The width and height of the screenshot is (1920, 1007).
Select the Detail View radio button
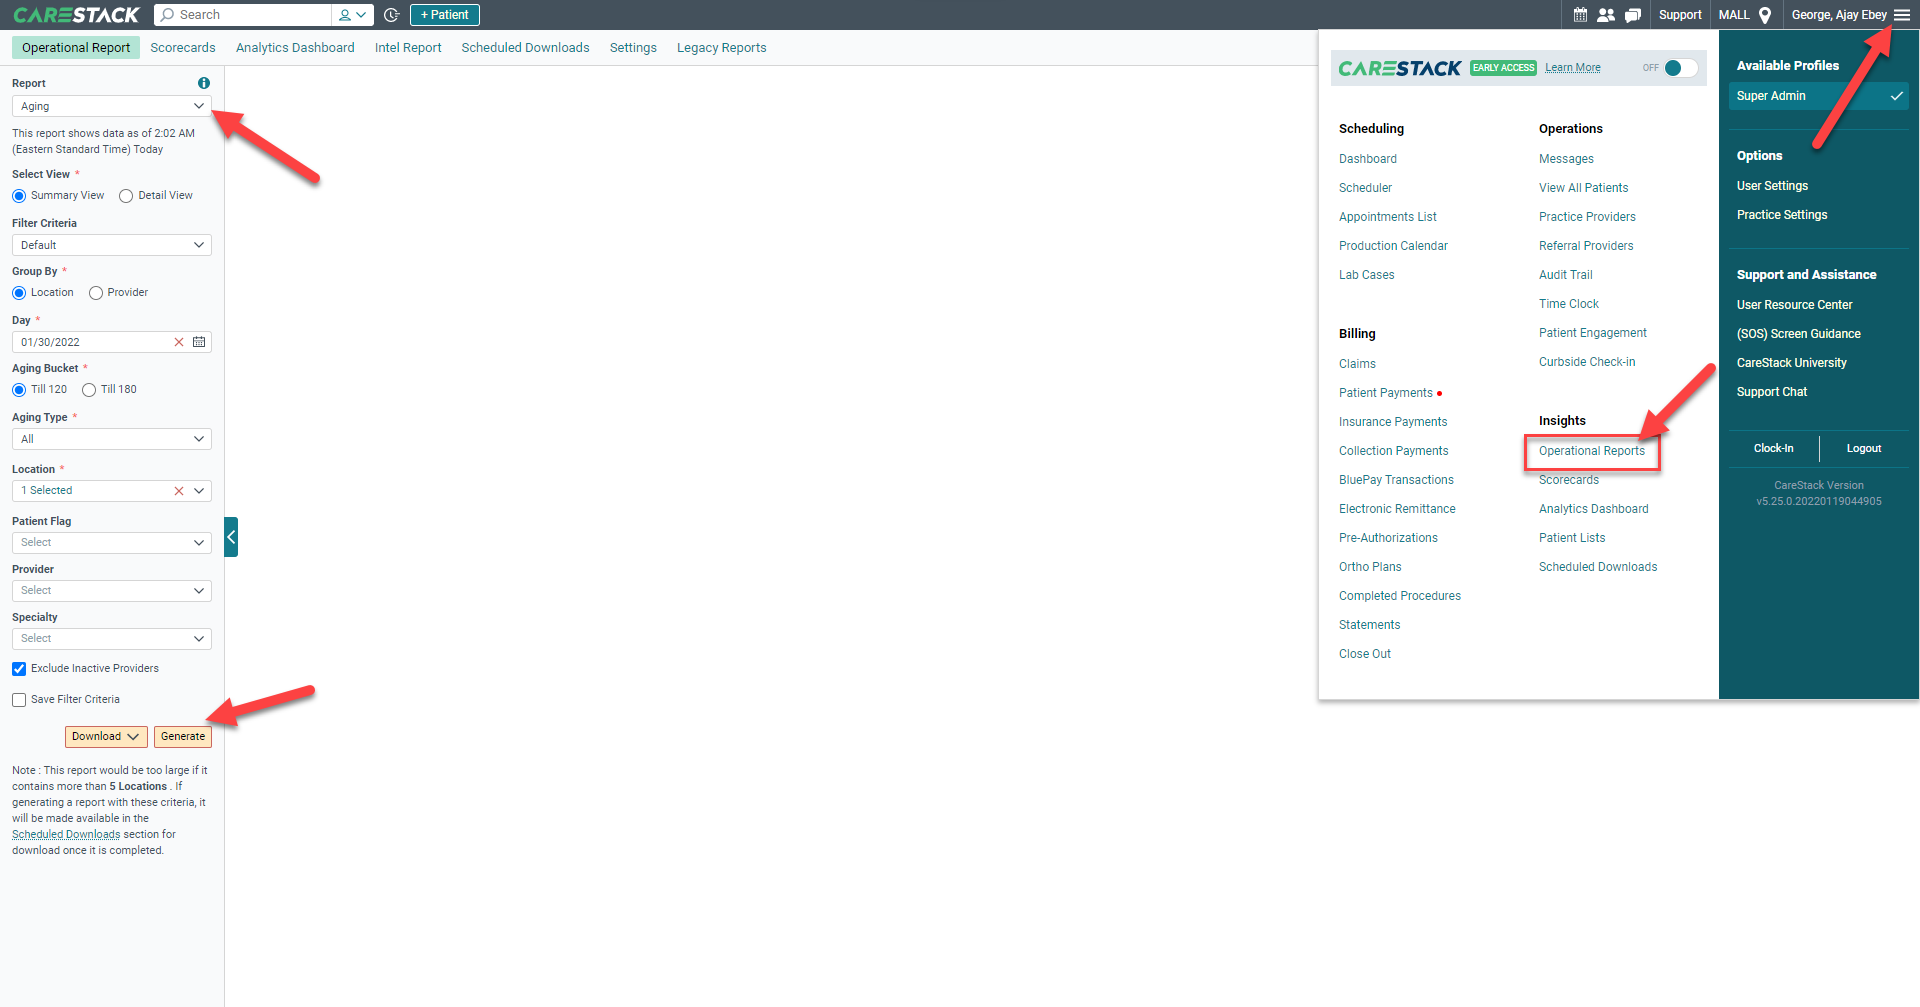tap(126, 195)
